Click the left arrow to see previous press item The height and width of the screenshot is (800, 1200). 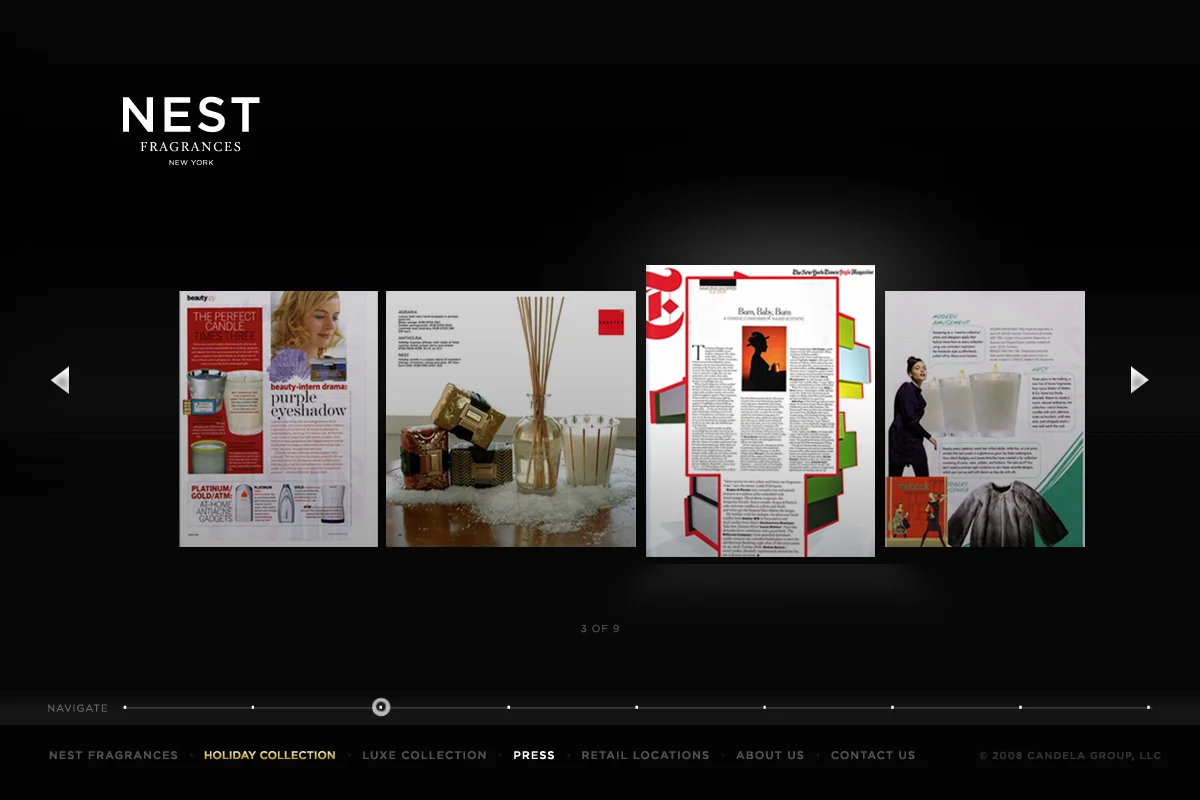tap(60, 380)
